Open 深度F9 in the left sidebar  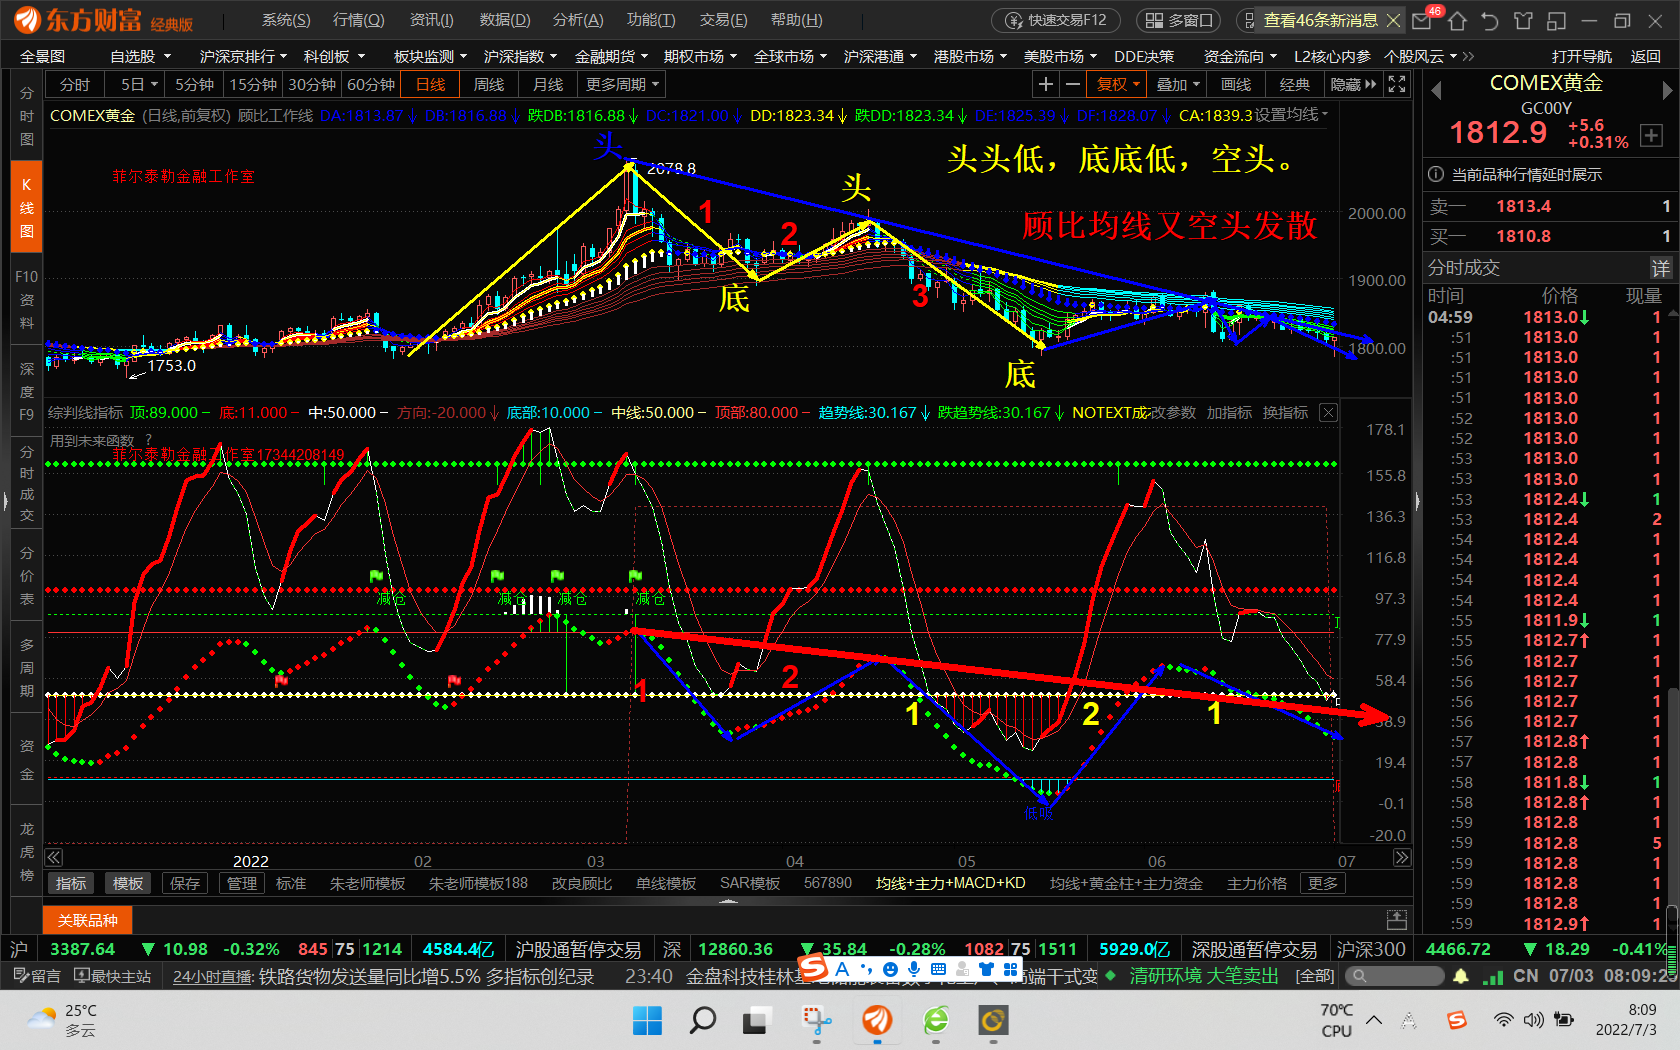tap(27, 391)
